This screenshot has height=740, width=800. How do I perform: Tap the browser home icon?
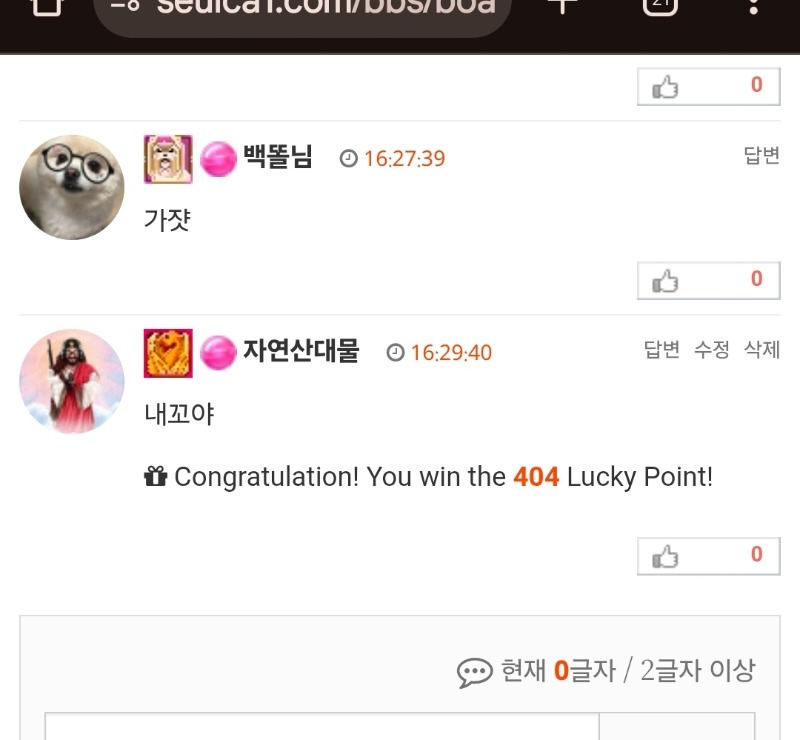46,6
